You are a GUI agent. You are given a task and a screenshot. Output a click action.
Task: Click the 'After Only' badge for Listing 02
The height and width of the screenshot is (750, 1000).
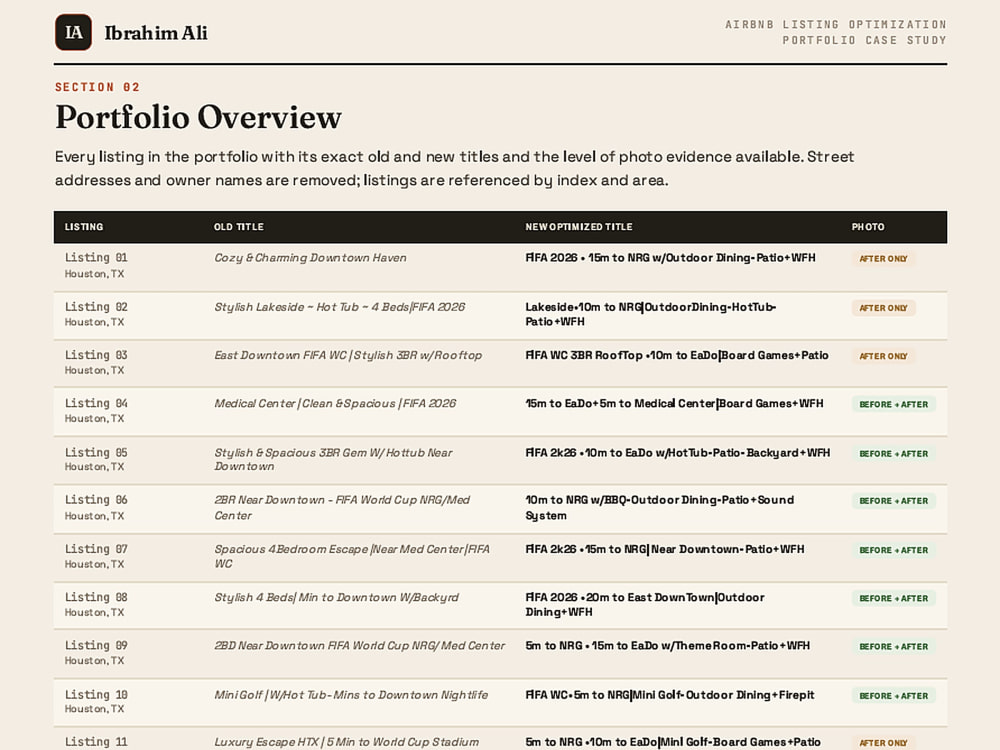click(x=883, y=307)
